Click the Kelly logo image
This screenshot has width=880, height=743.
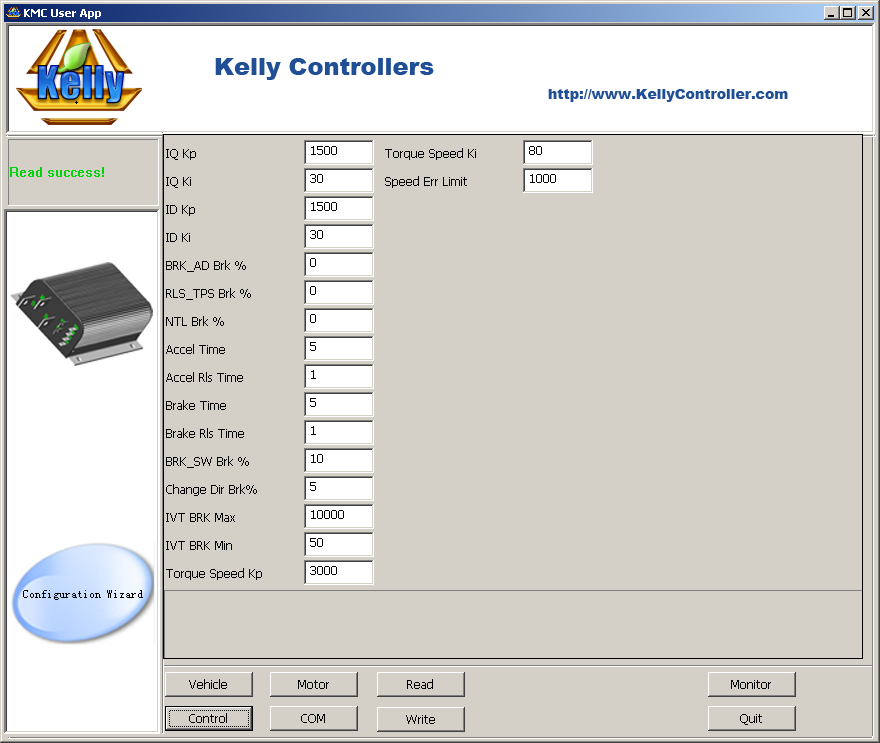tap(80, 78)
